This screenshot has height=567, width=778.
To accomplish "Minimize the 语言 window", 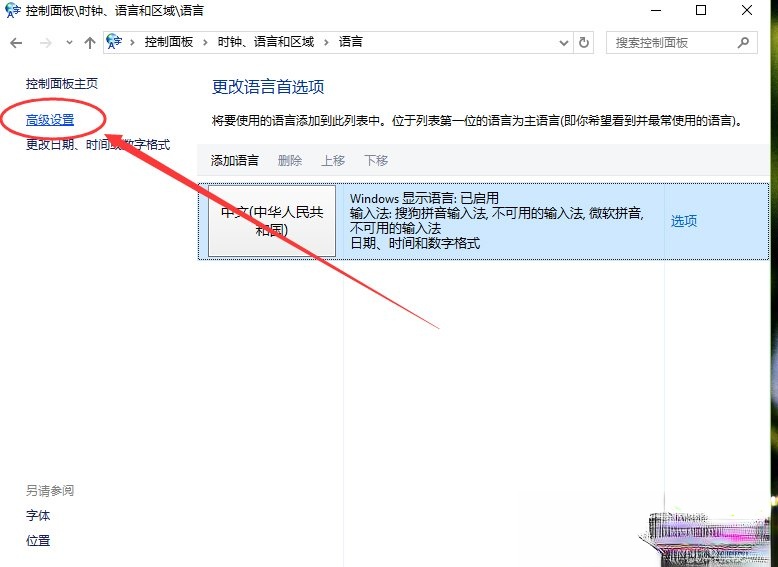I will coord(656,10).
